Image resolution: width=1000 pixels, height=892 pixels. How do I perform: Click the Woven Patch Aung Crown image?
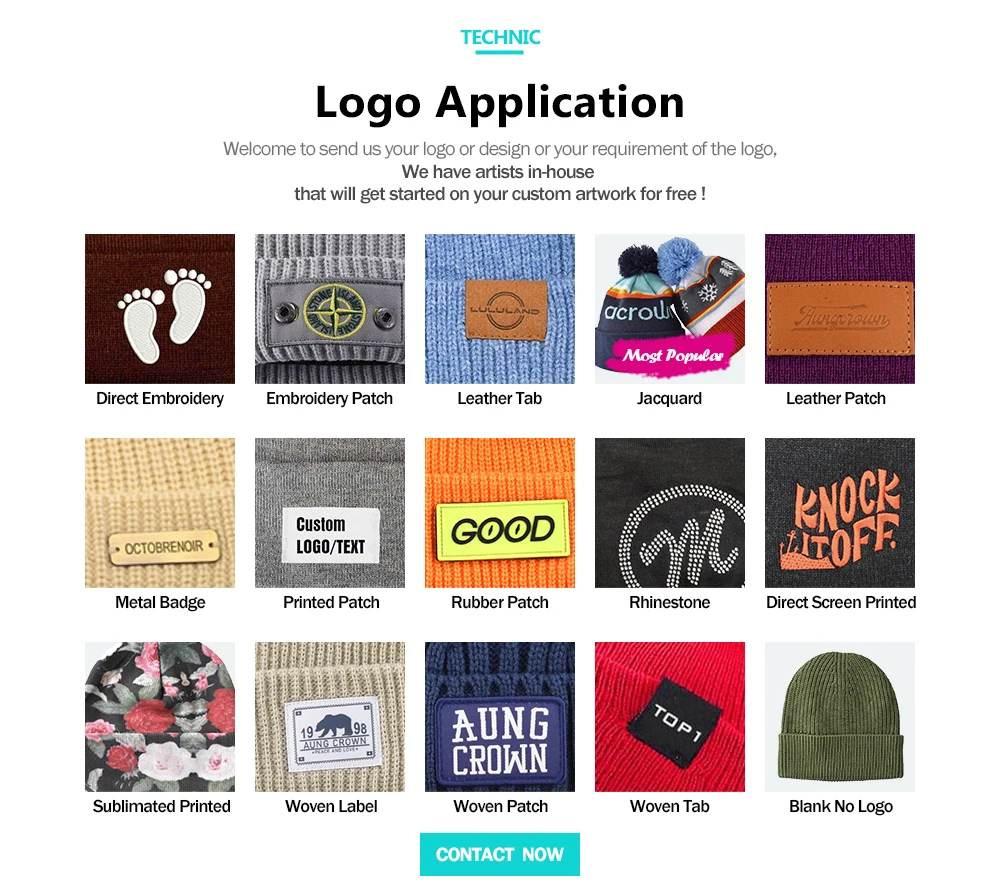[499, 717]
